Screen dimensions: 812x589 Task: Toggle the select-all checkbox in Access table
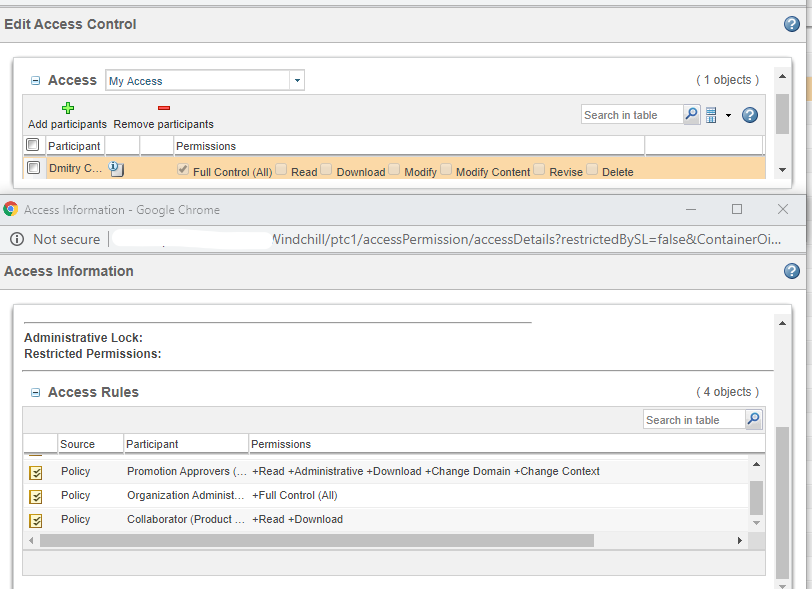[33, 146]
